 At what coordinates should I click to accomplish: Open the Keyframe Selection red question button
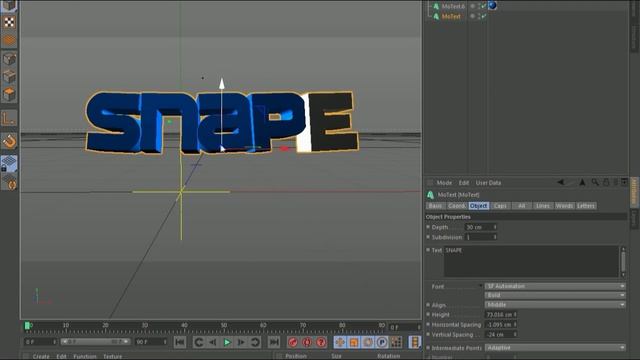pos(321,342)
